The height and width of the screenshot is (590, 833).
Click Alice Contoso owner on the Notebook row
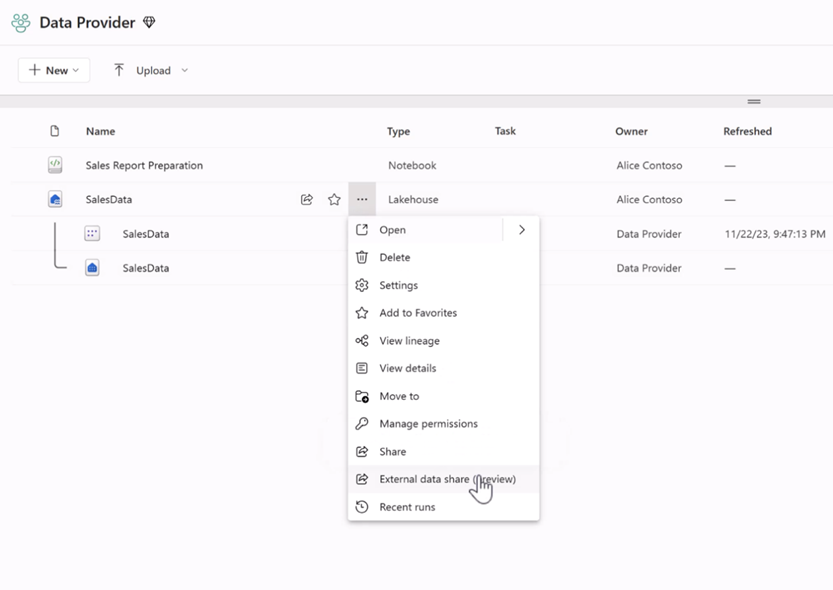click(649, 165)
